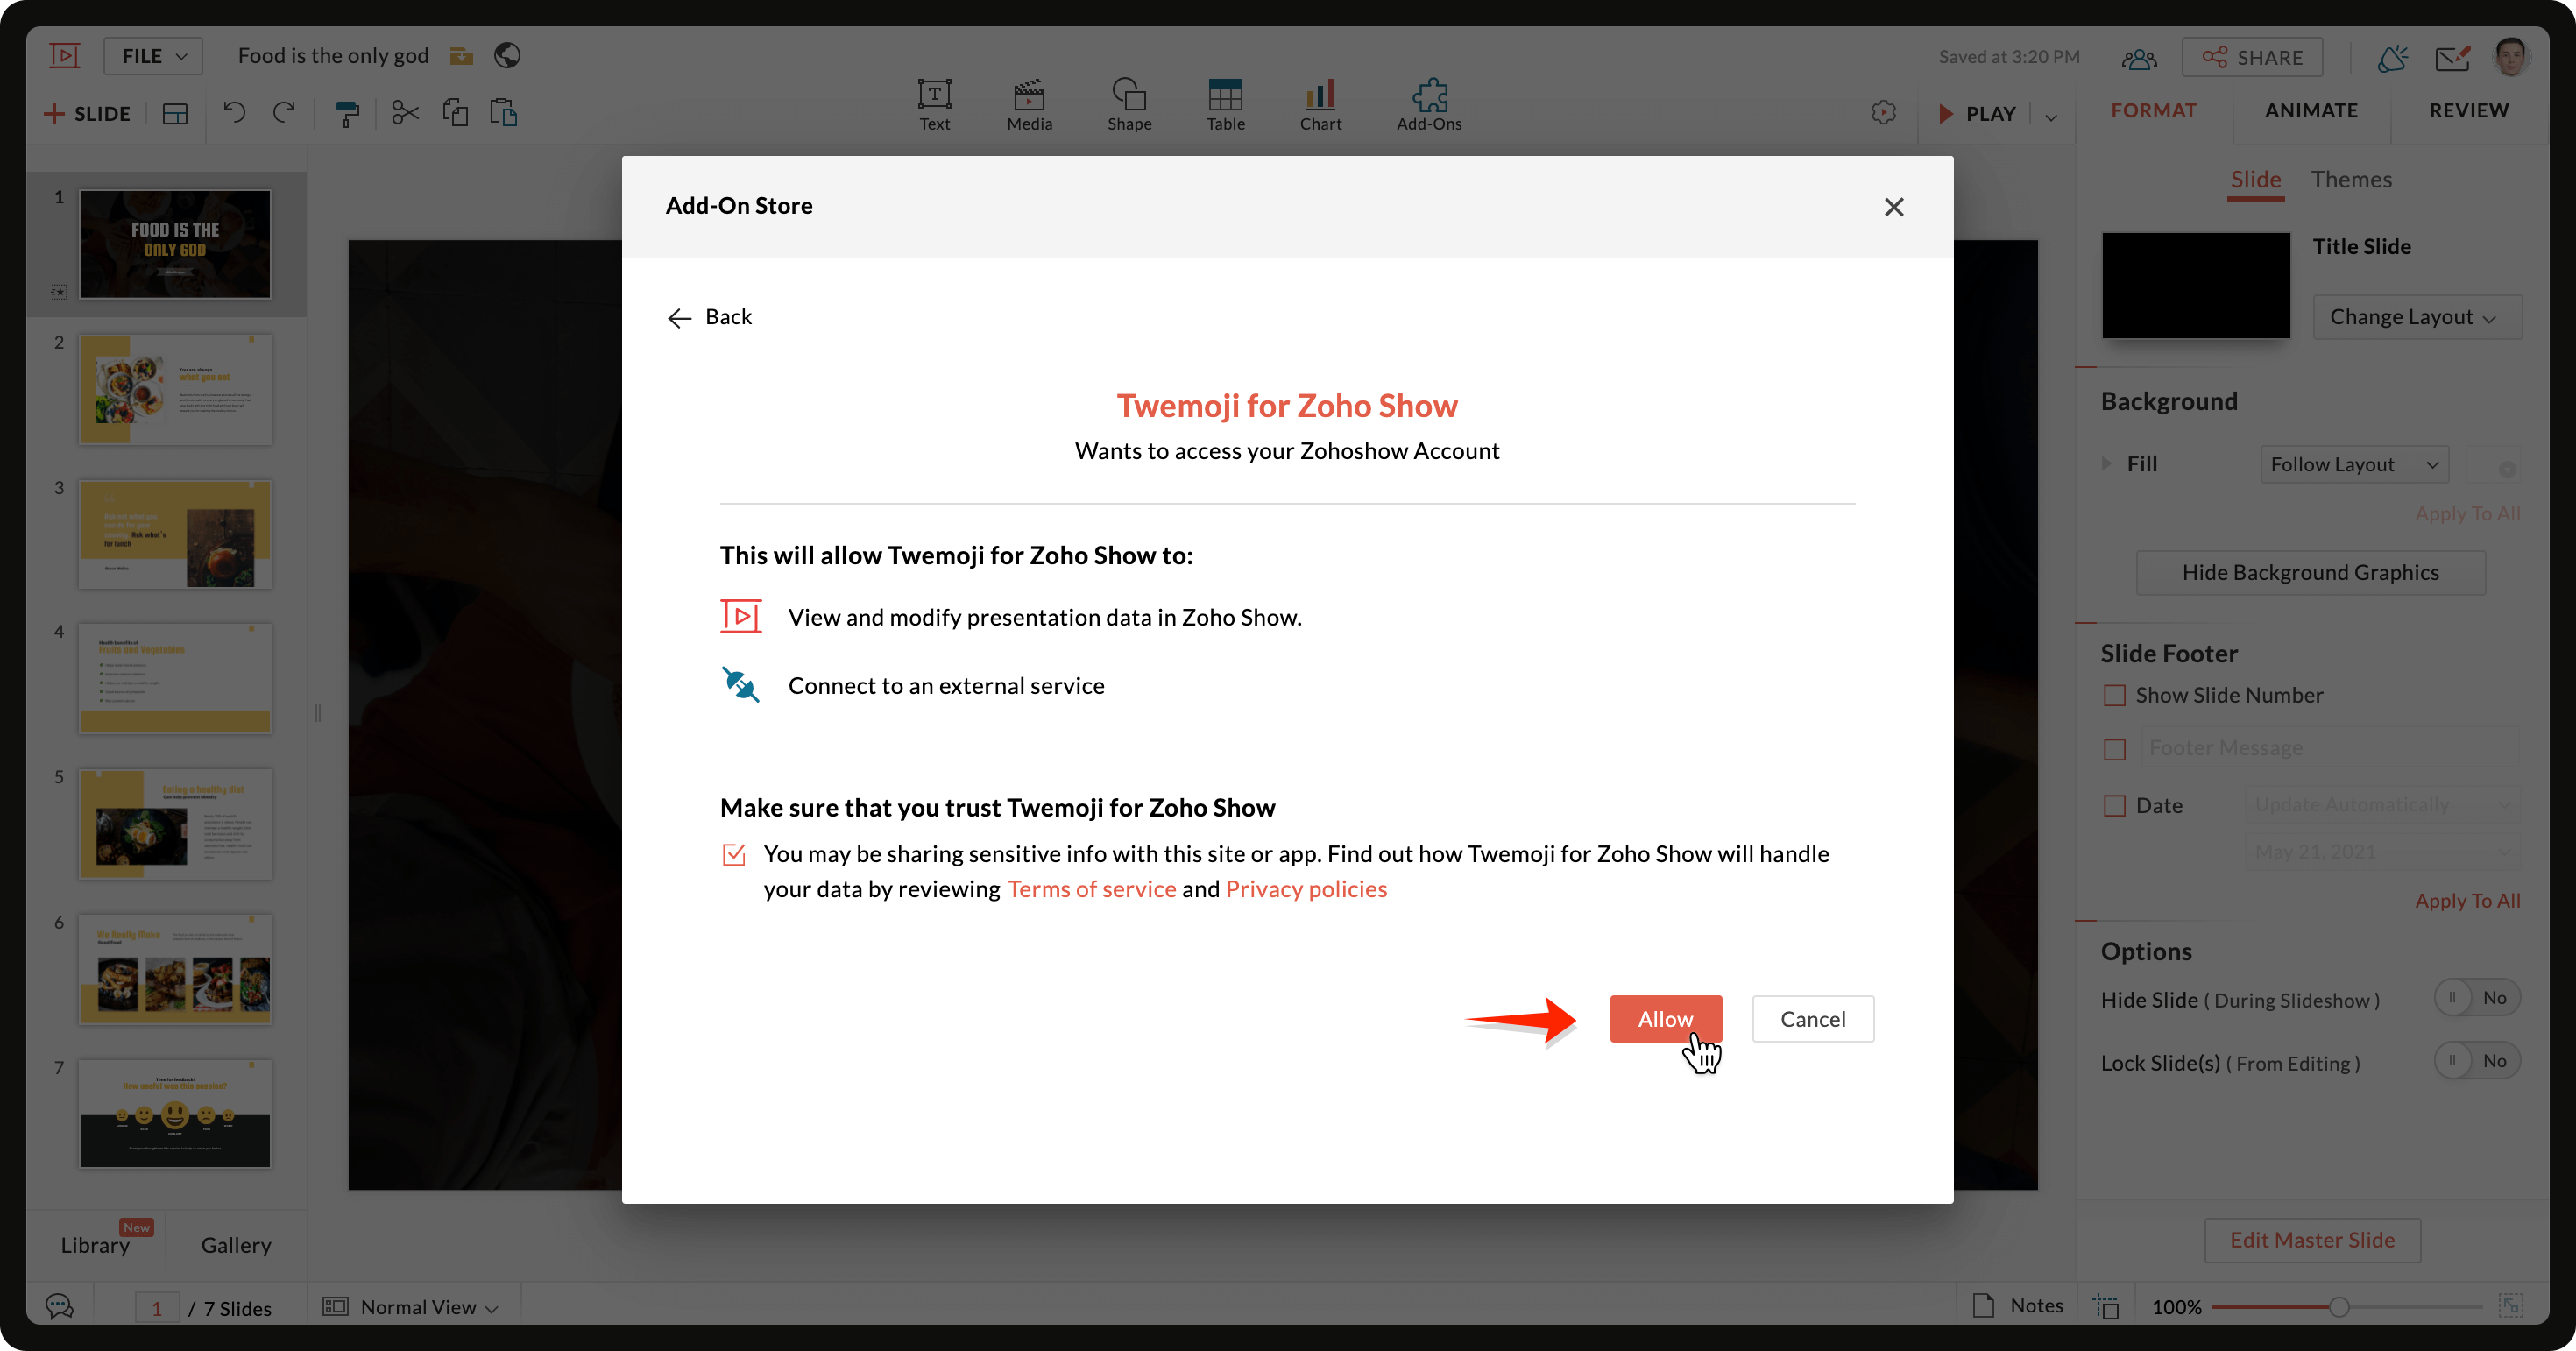
Task: Expand the Change Layout dropdown
Action: coord(2416,317)
